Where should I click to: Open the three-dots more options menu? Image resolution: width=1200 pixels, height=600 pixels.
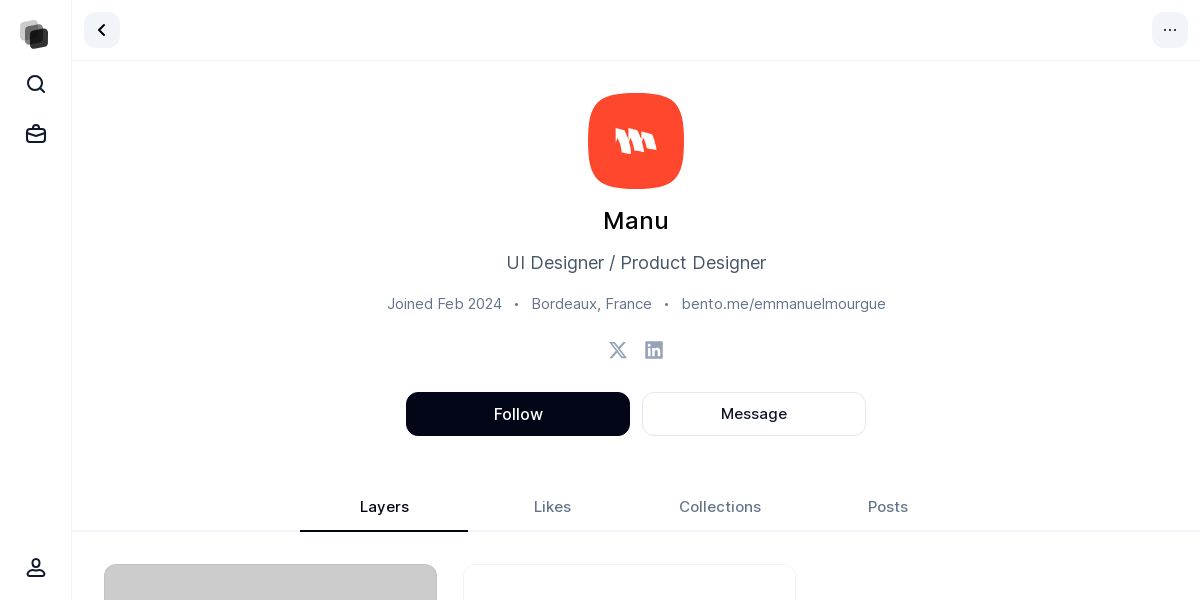coord(1170,30)
